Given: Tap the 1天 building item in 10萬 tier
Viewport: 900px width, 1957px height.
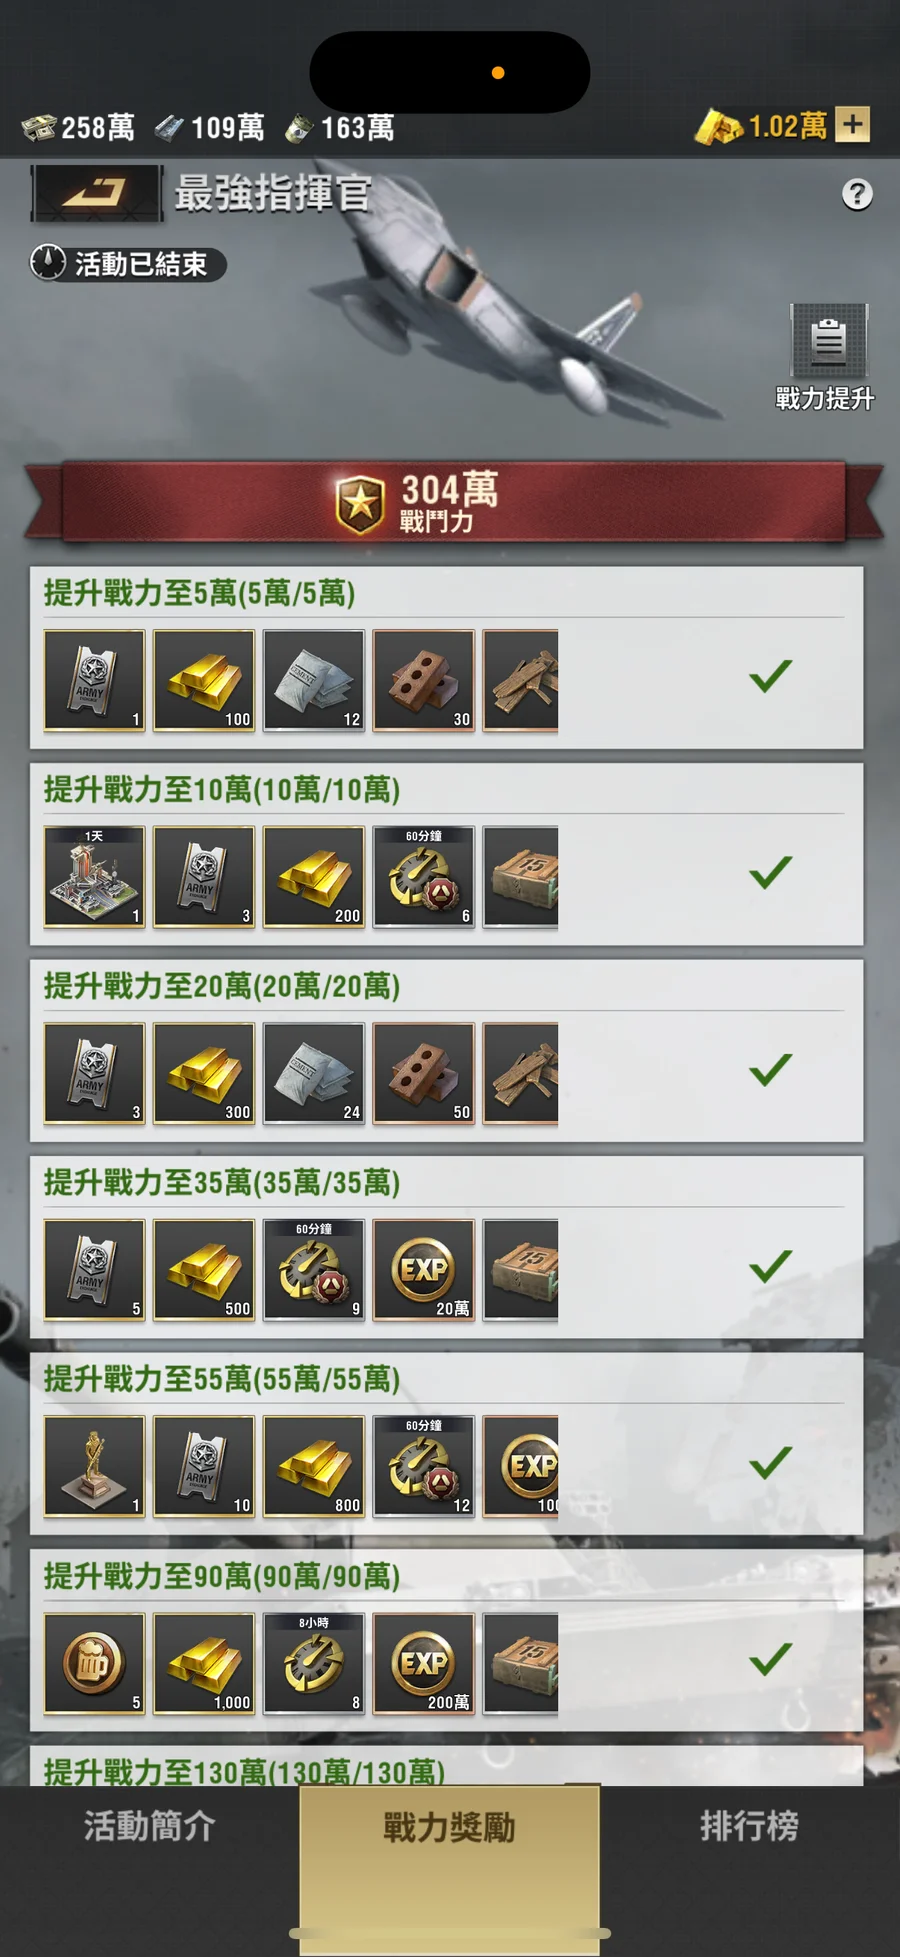Looking at the screenshot, I should point(95,877).
